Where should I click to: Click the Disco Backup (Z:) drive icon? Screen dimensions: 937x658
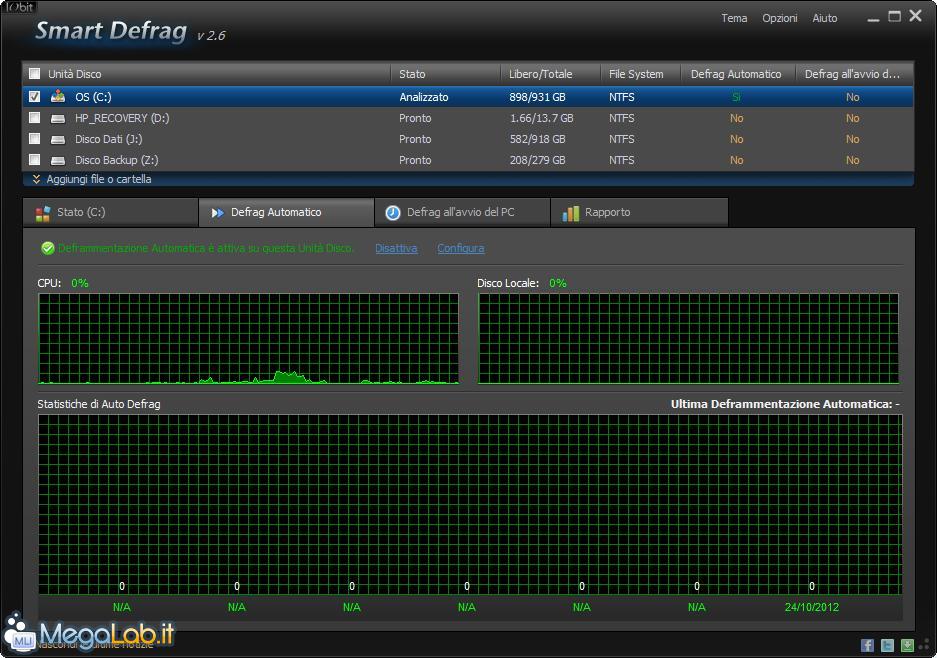coord(58,160)
